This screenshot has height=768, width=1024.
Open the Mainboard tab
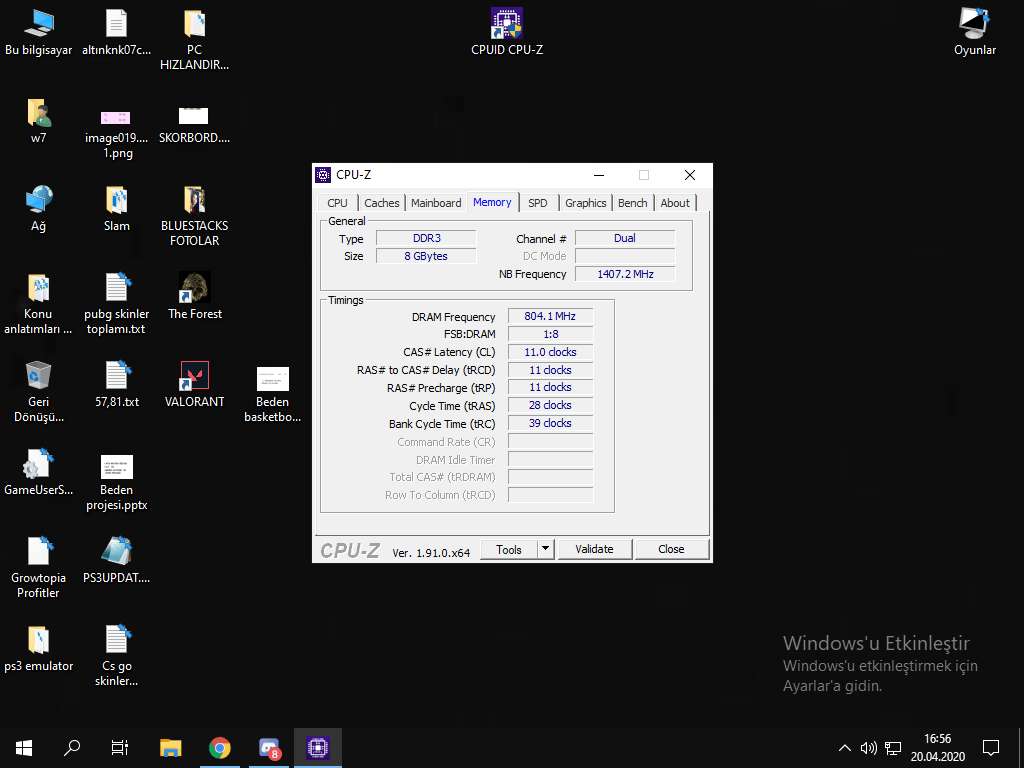point(436,203)
